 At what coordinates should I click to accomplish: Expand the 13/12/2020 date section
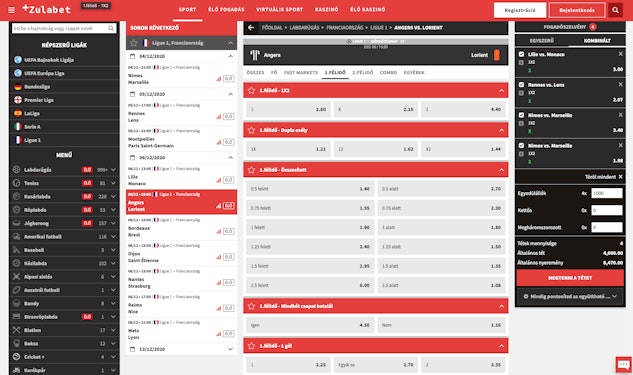(x=231, y=349)
